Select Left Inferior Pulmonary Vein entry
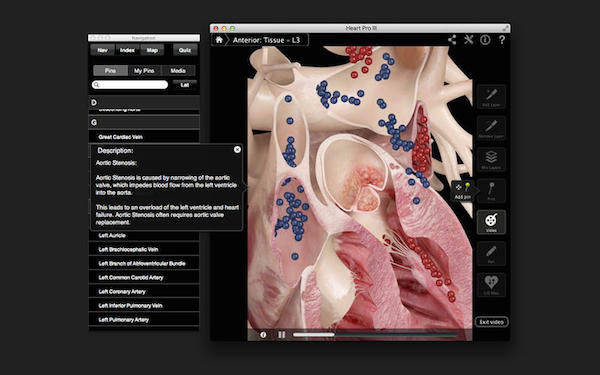This screenshot has height=375, width=600. point(144,305)
